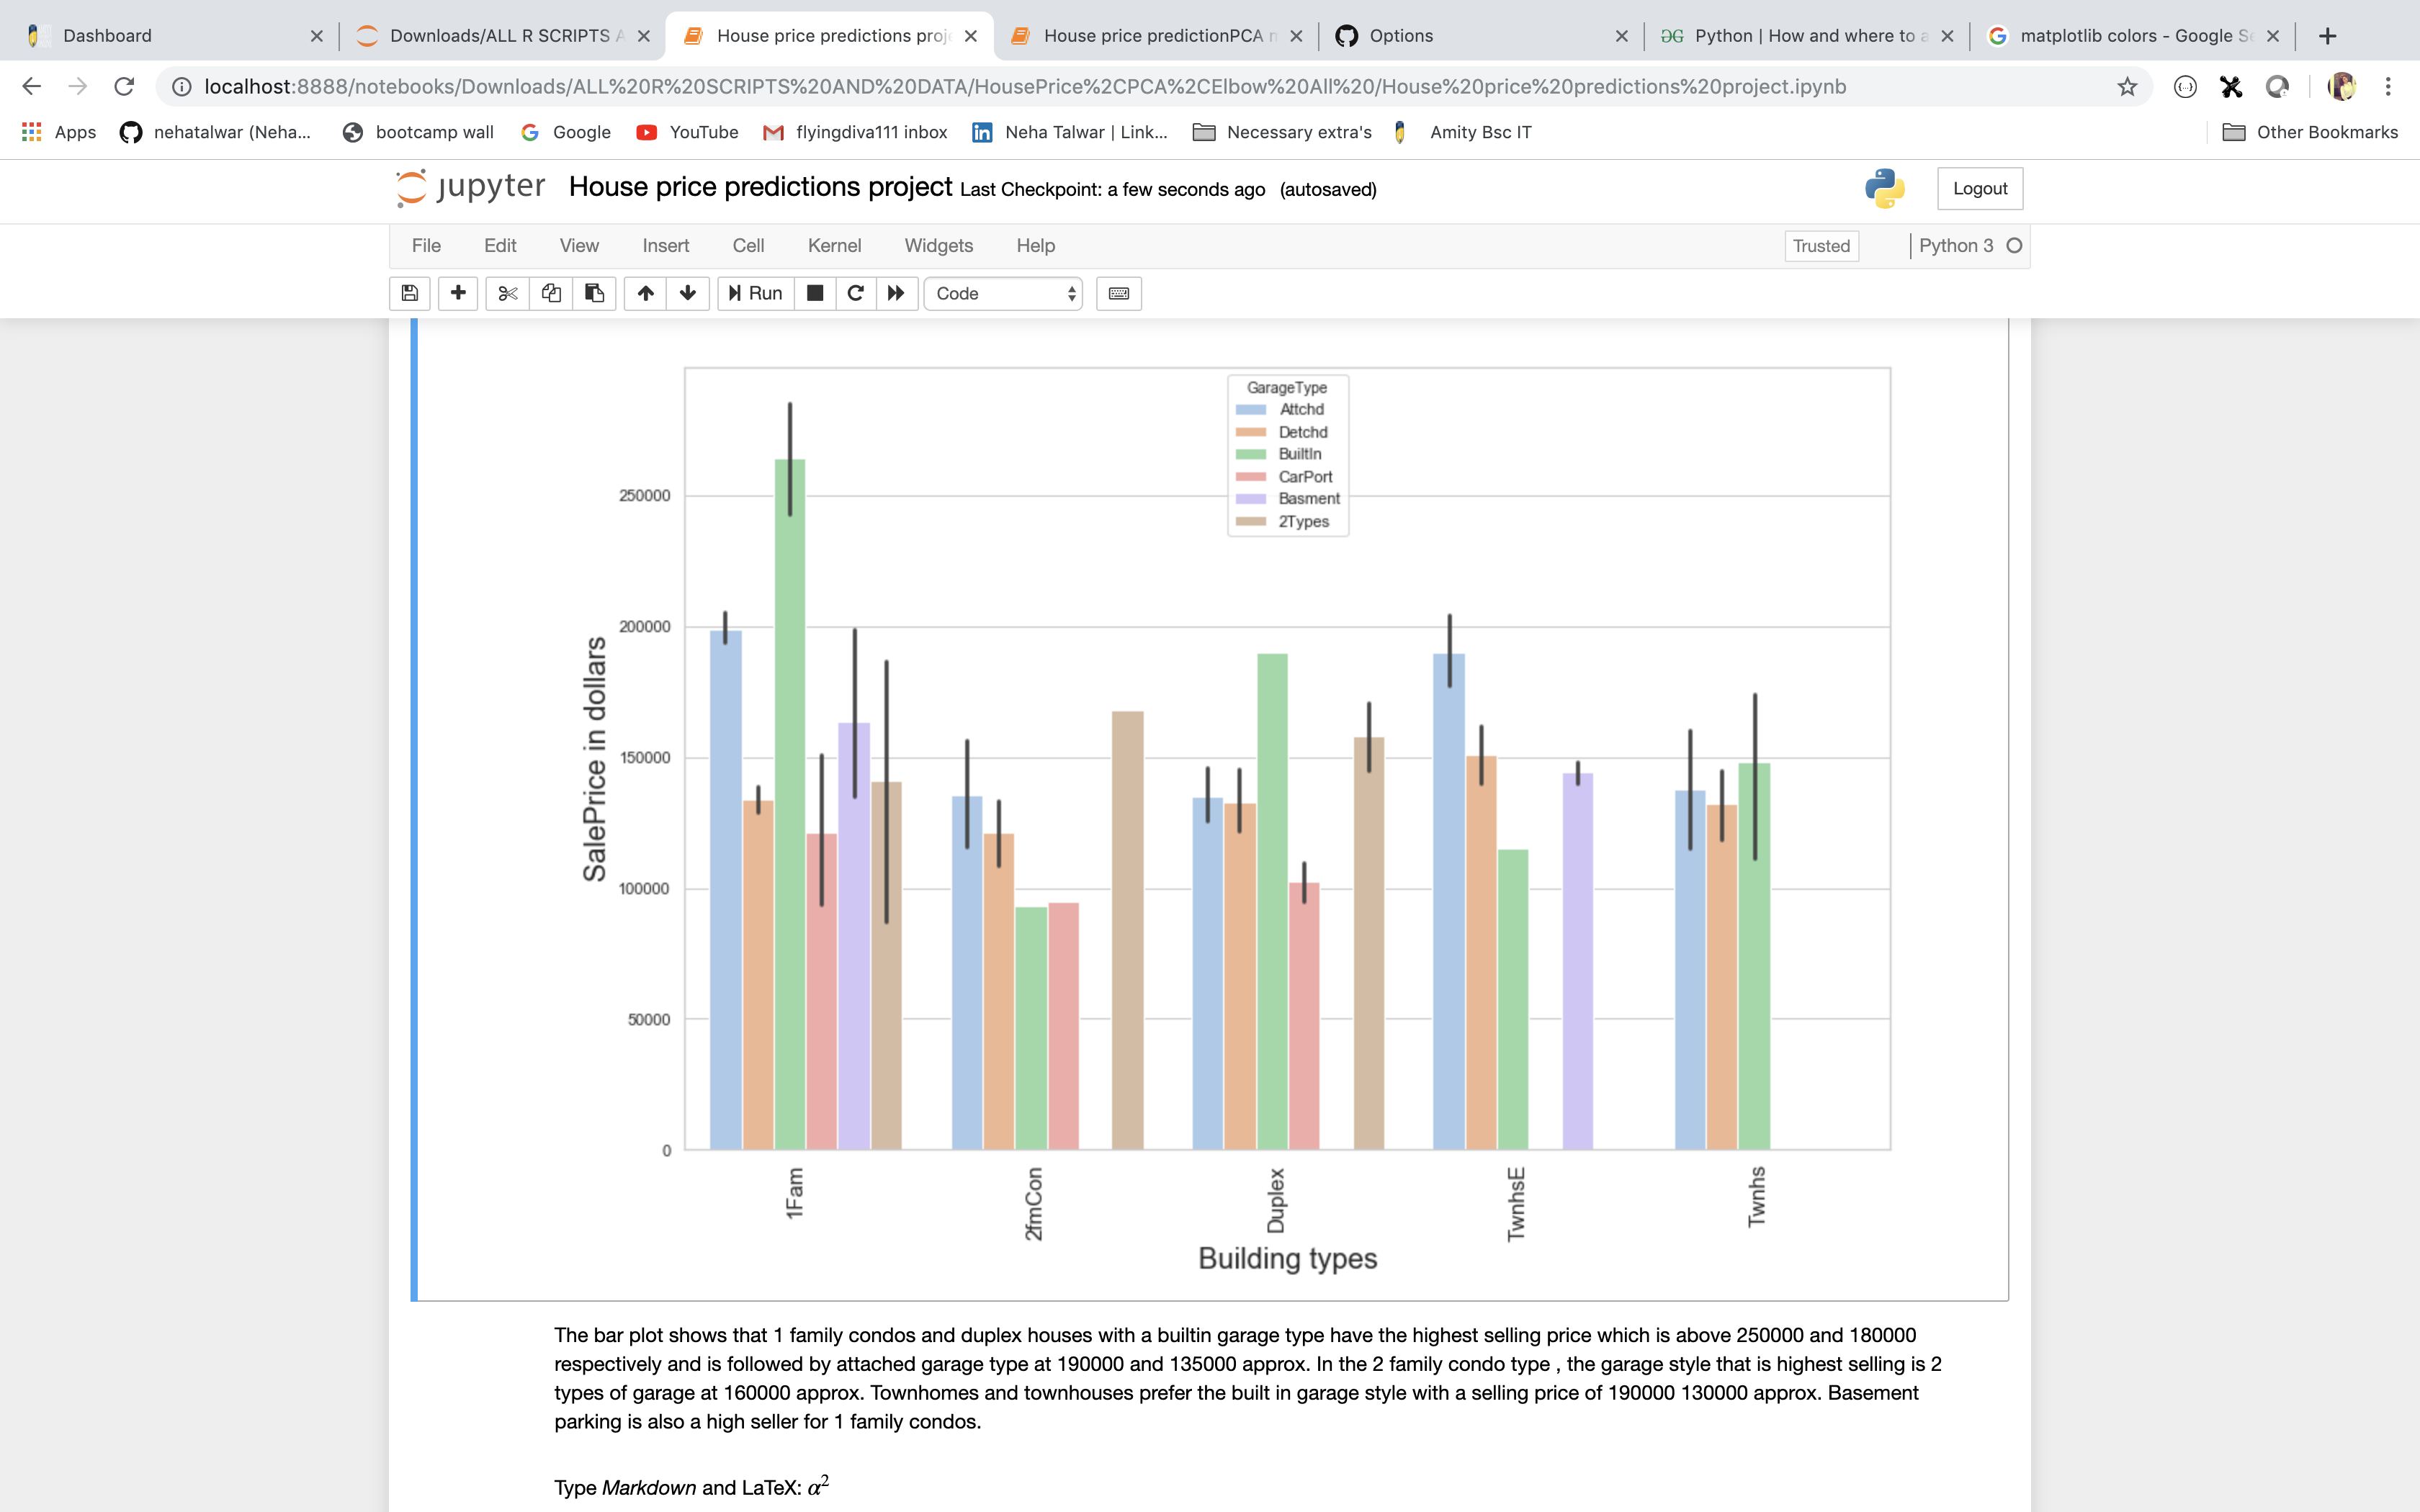This screenshot has width=2420, height=1512.
Task: Paste cell below with paste icon
Action: (x=595, y=293)
